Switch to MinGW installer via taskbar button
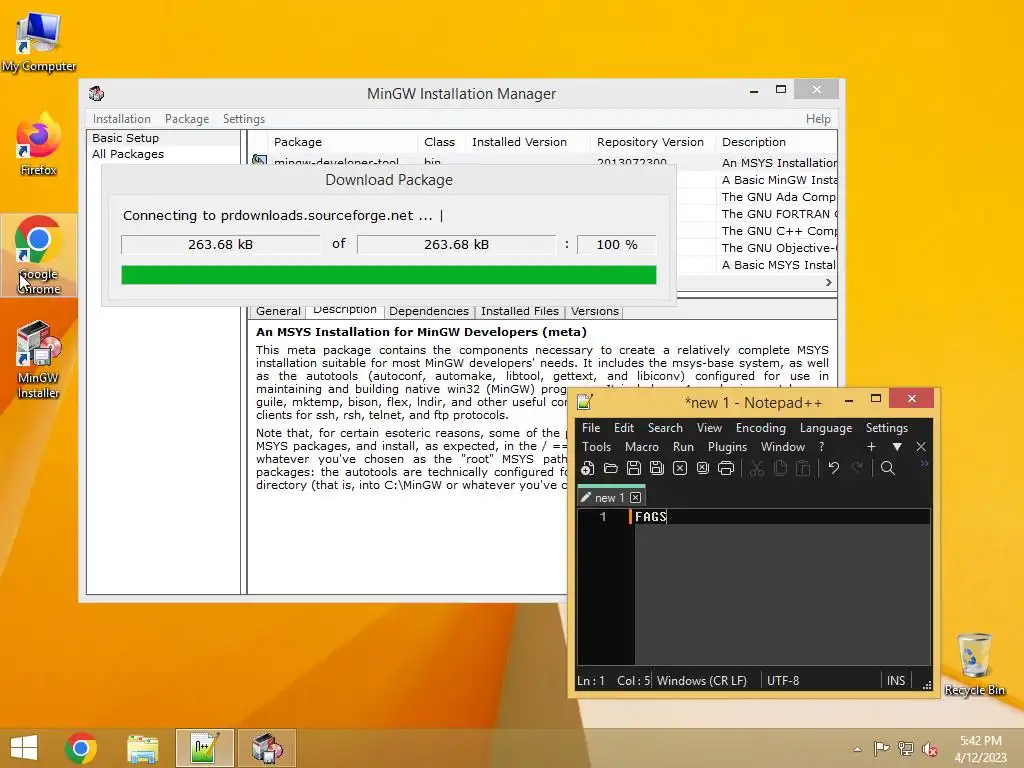The height and width of the screenshot is (768, 1024). 266,748
